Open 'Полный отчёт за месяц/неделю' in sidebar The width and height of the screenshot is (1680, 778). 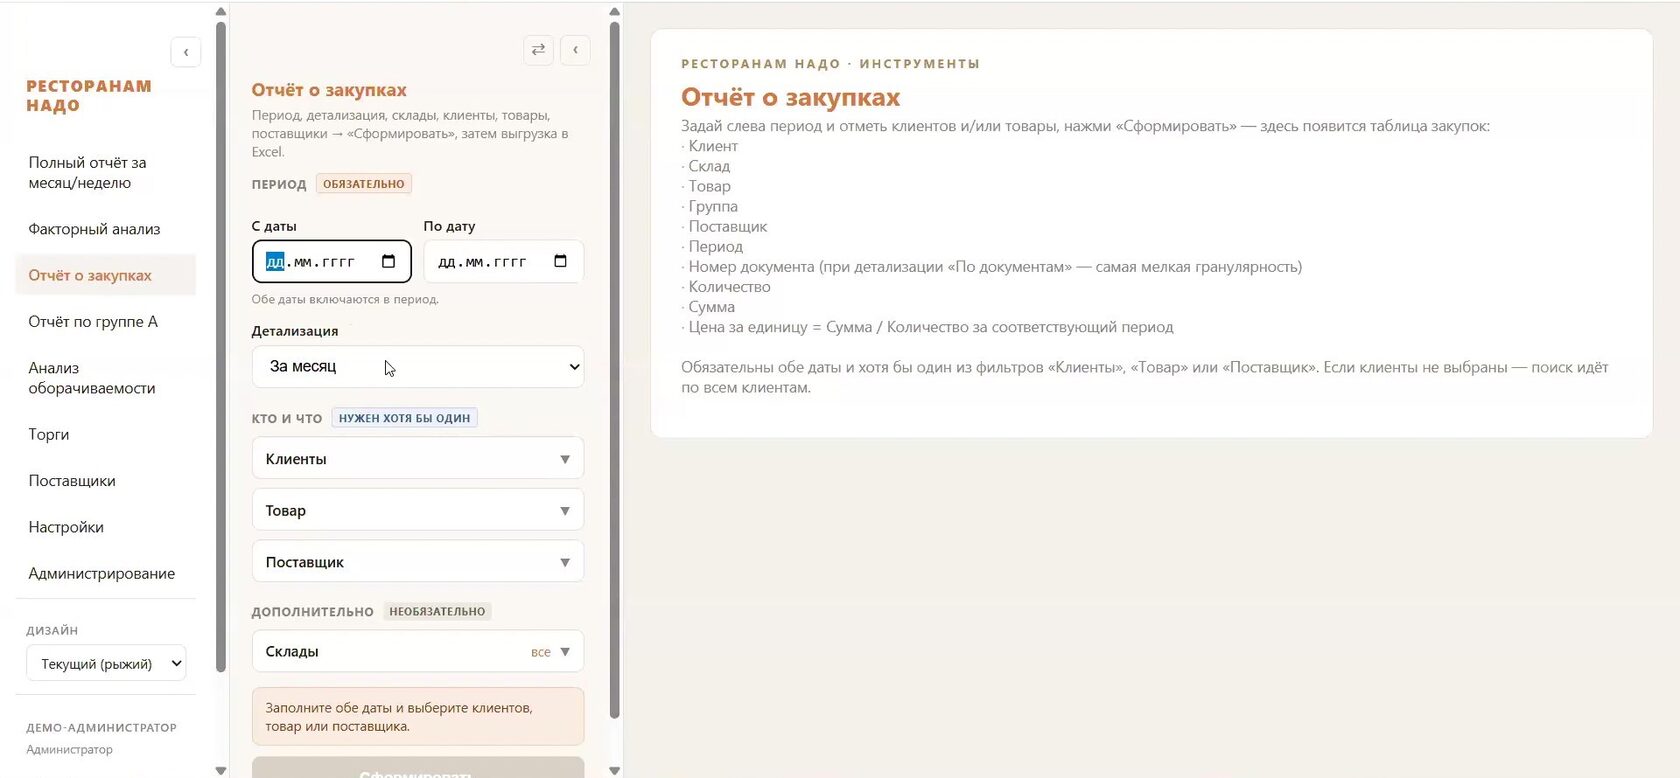tap(105, 173)
